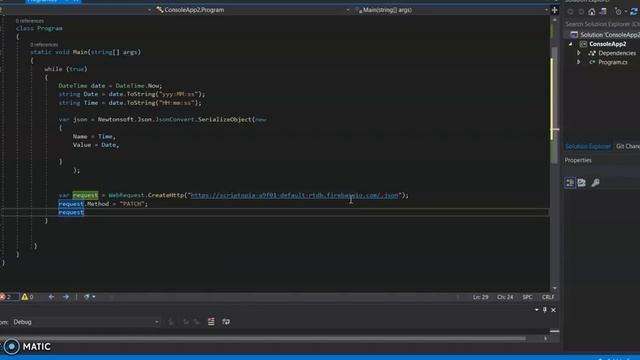Screen dimensions: 640x360
Task: Click the Properties panel title
Action: click(578, 160)
